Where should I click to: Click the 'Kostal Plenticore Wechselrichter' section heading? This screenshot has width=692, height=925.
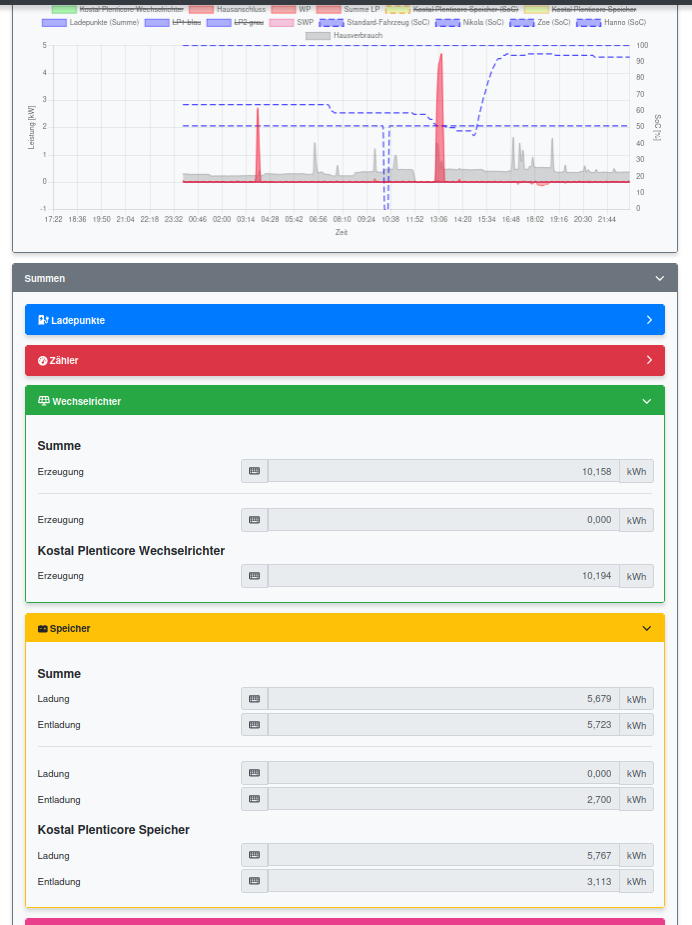pos(131,551)
